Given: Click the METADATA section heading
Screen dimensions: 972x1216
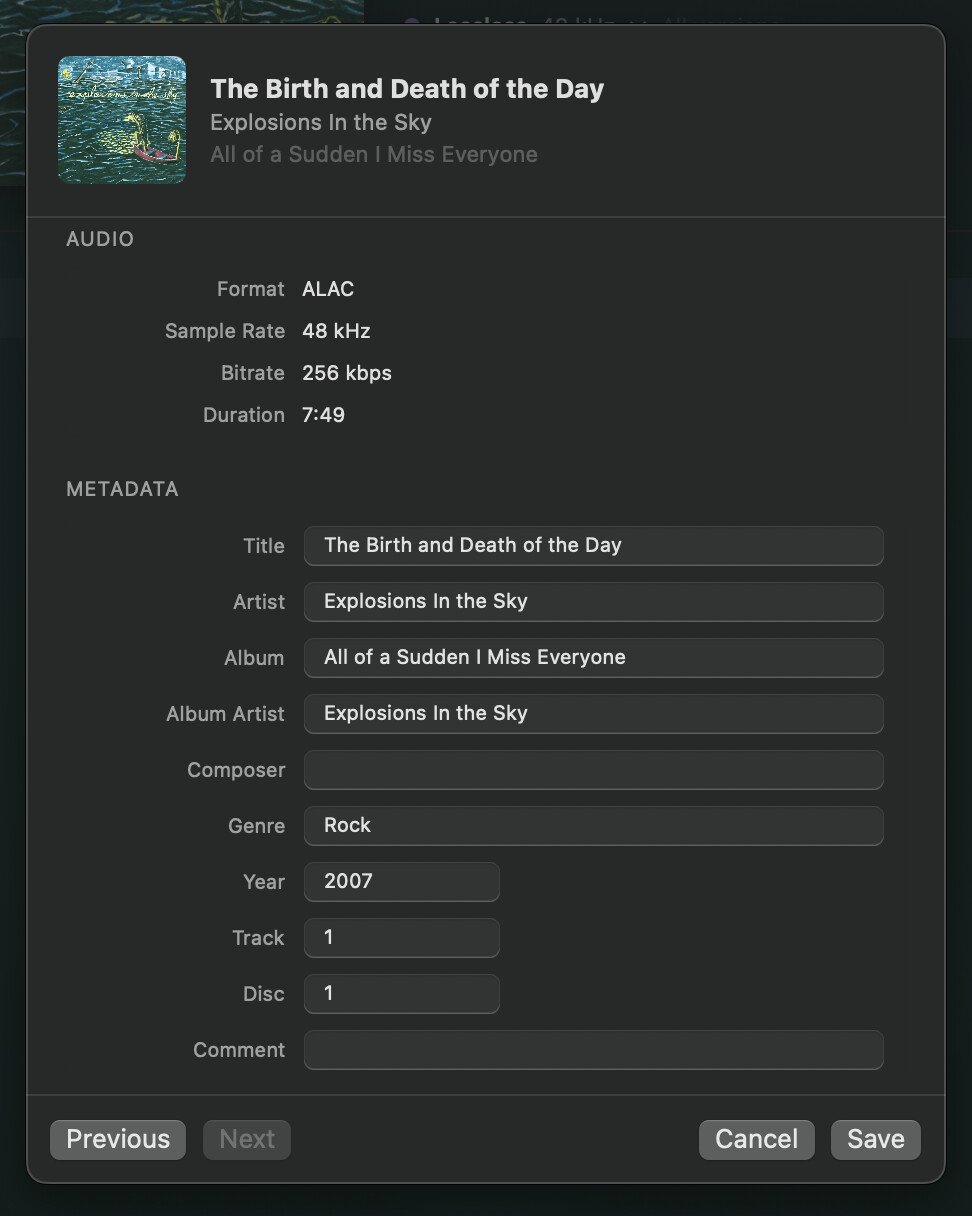Looking at the screenshot, I should pos(122,489).
